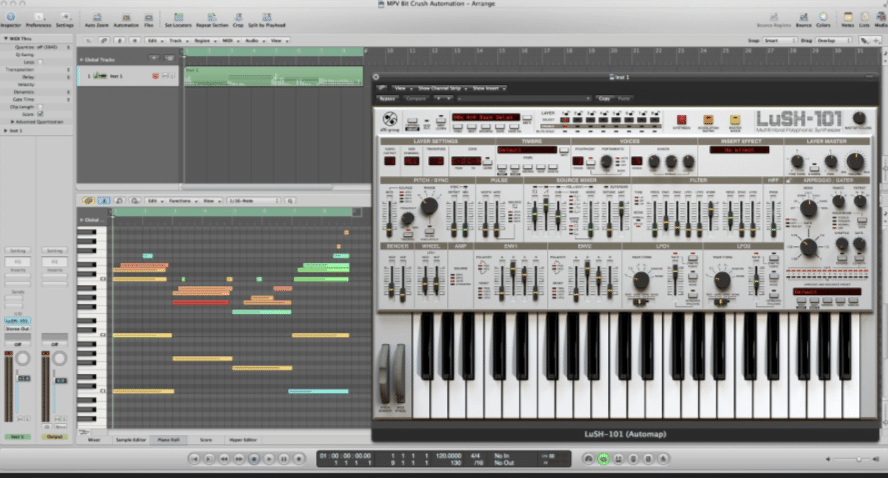Click the Stereo Out output slot

[x=18, y=328]
